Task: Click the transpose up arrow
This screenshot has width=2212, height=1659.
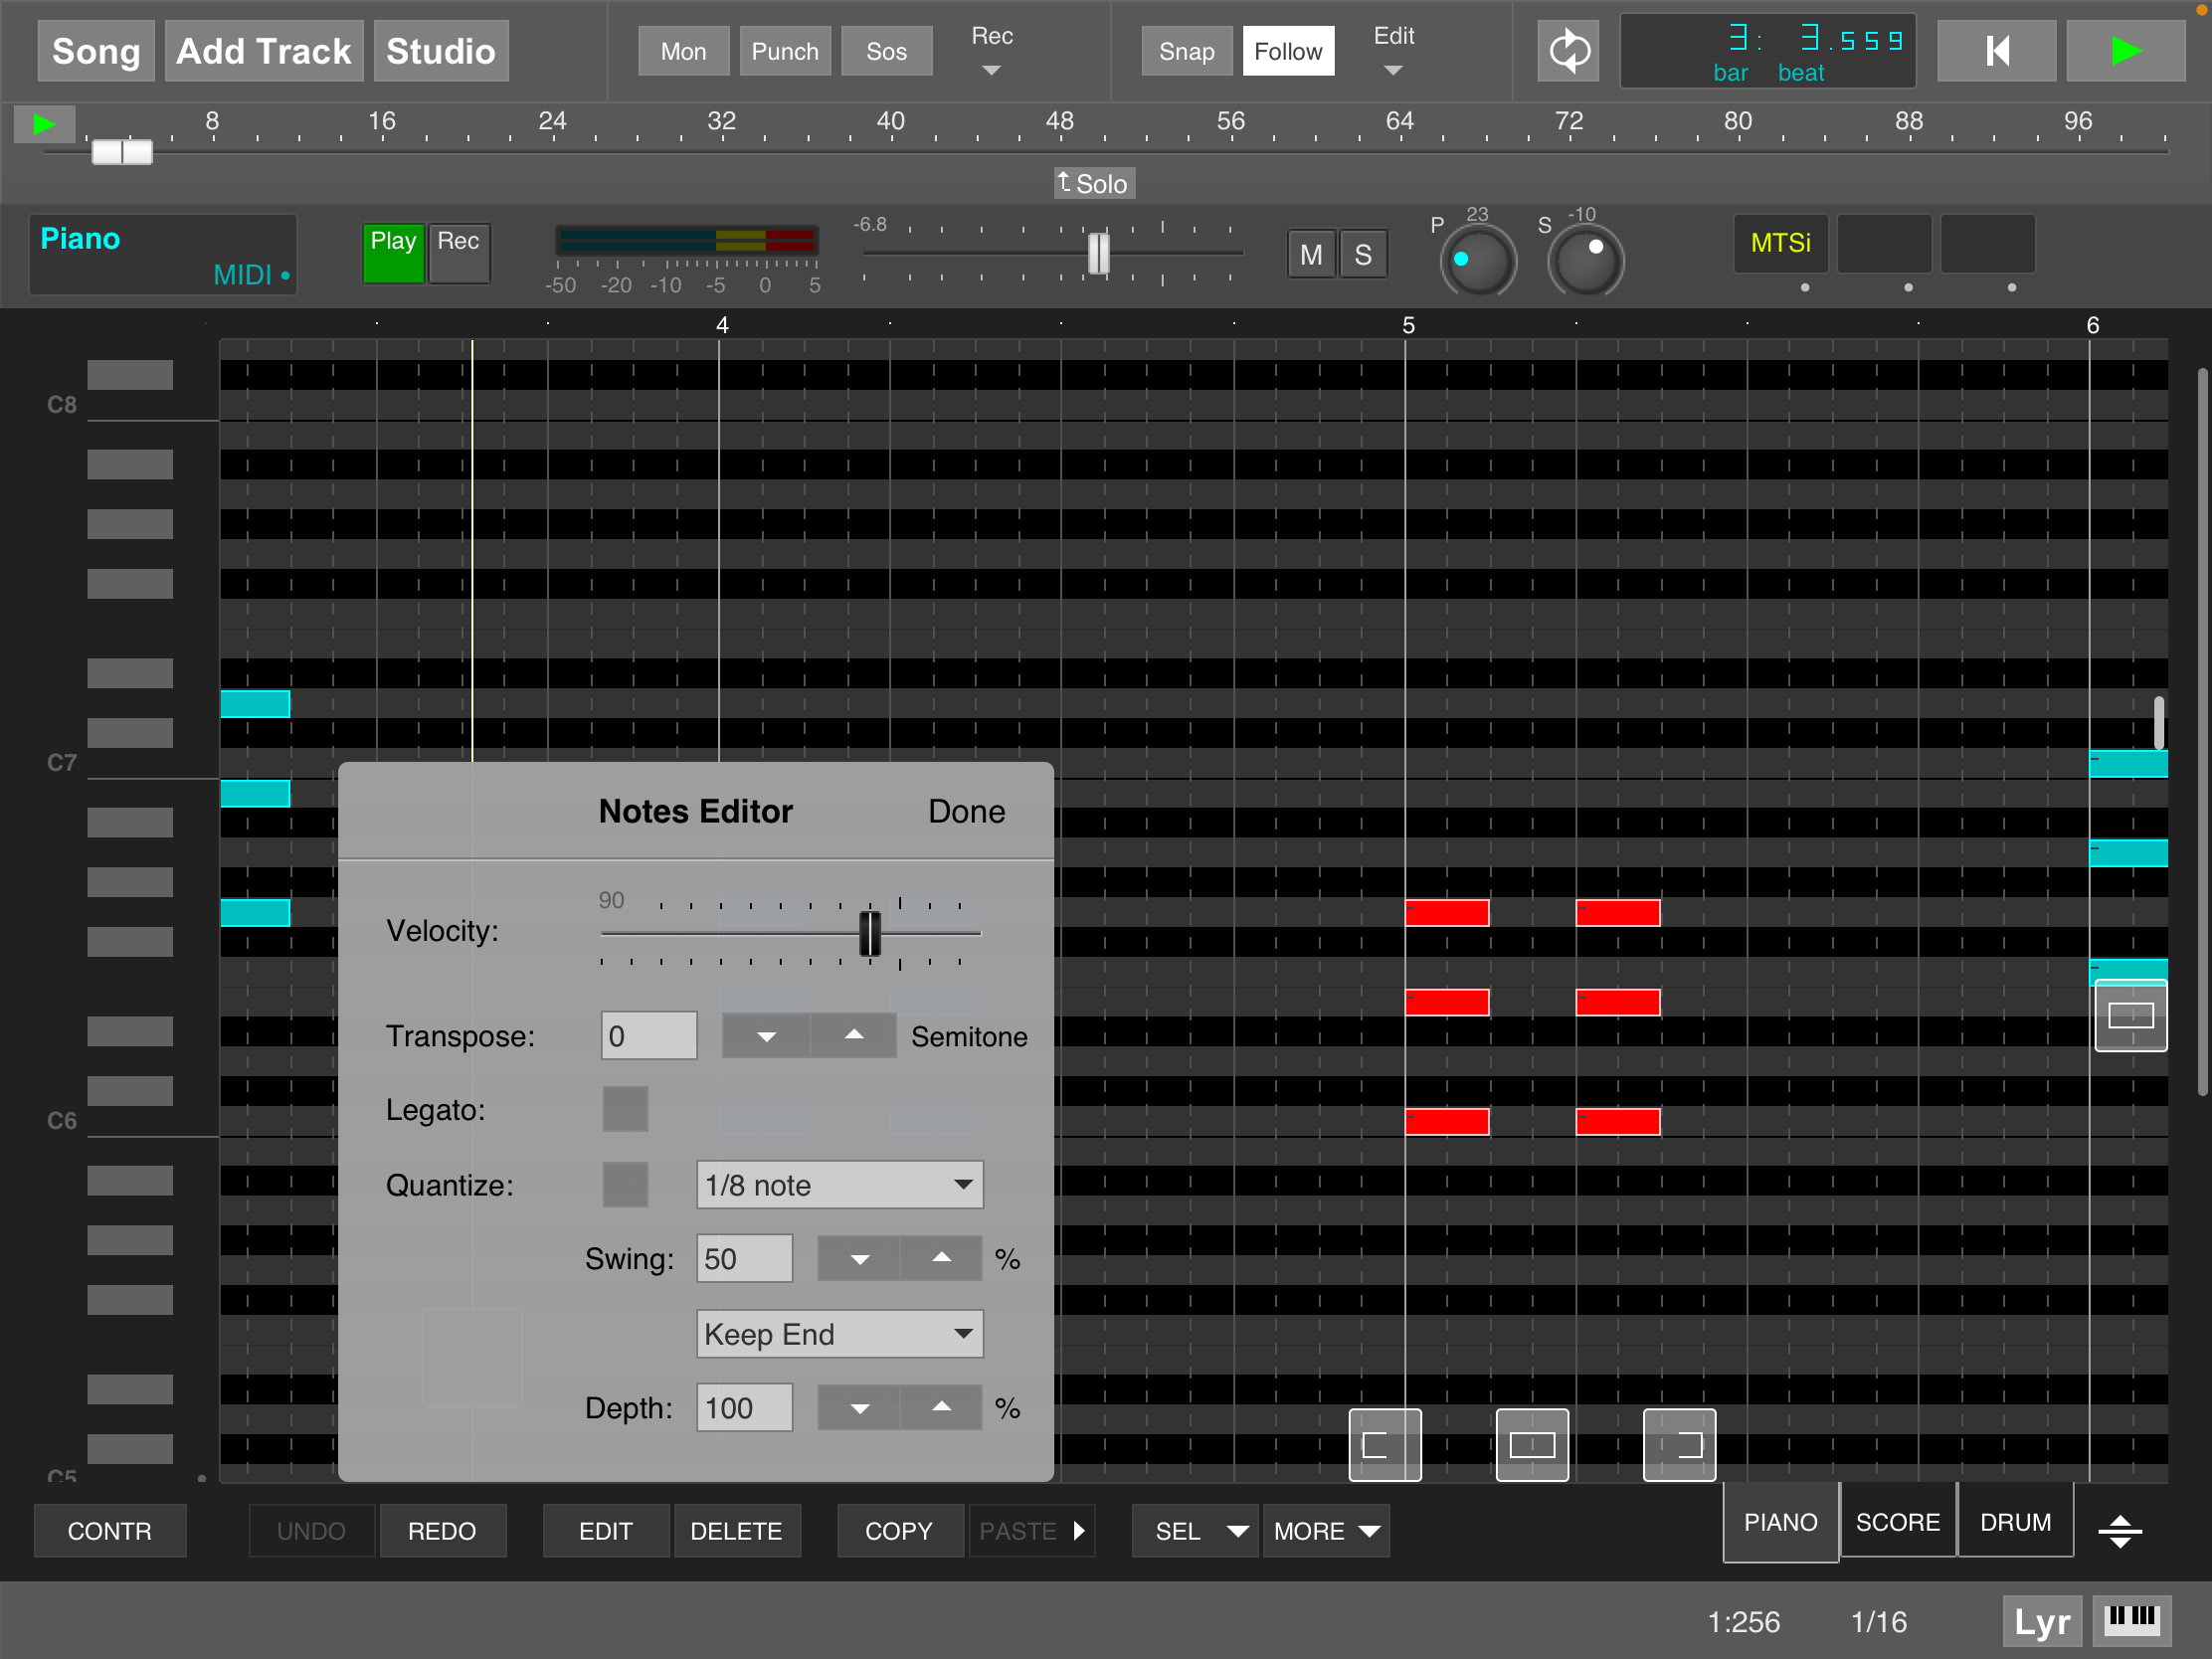Action: pos(853,1036)
